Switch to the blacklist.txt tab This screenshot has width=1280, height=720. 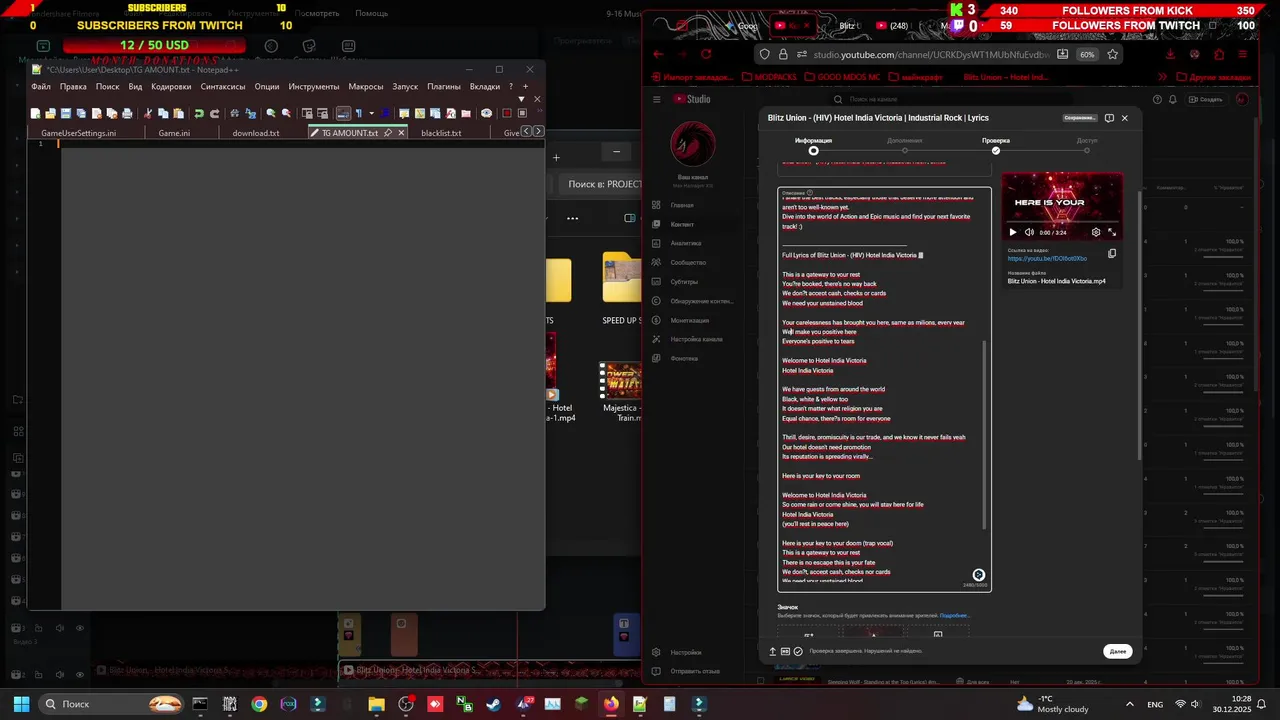click(x=441, y=133)
